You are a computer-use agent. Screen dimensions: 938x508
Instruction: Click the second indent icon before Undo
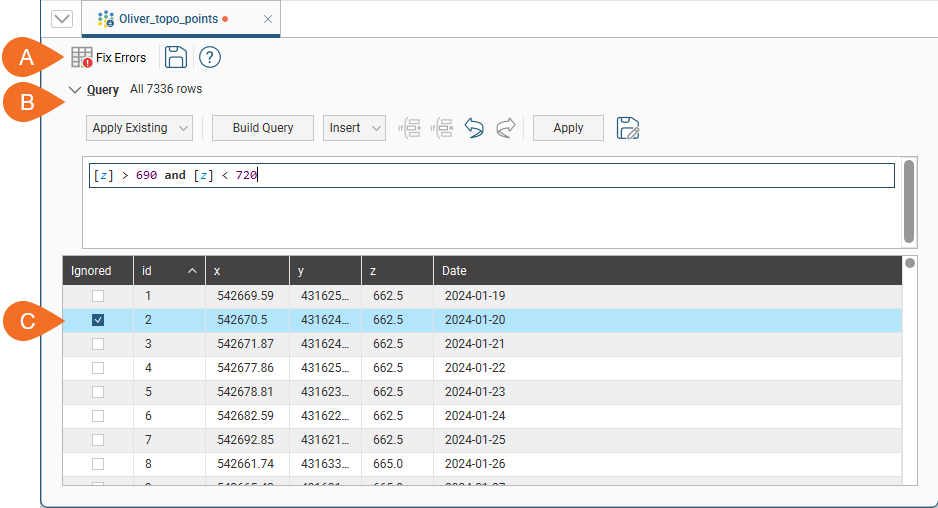click(441, 128)
